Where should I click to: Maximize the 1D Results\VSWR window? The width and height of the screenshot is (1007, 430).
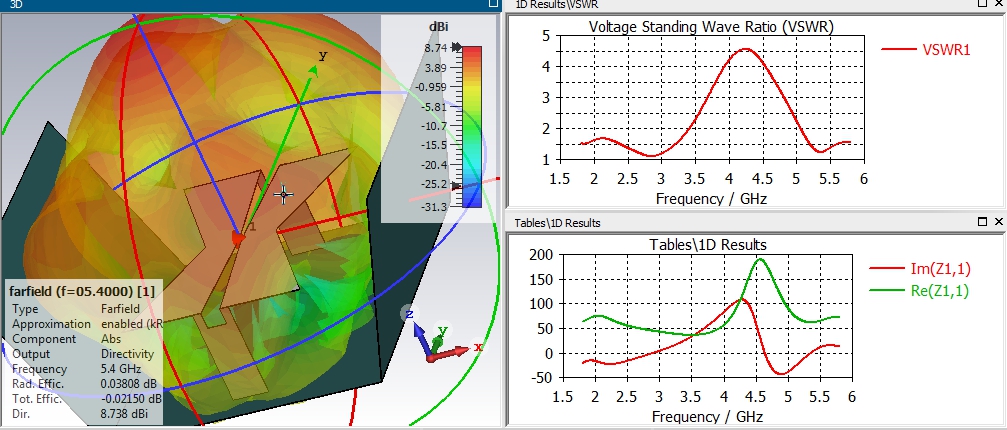pos(983,3)
